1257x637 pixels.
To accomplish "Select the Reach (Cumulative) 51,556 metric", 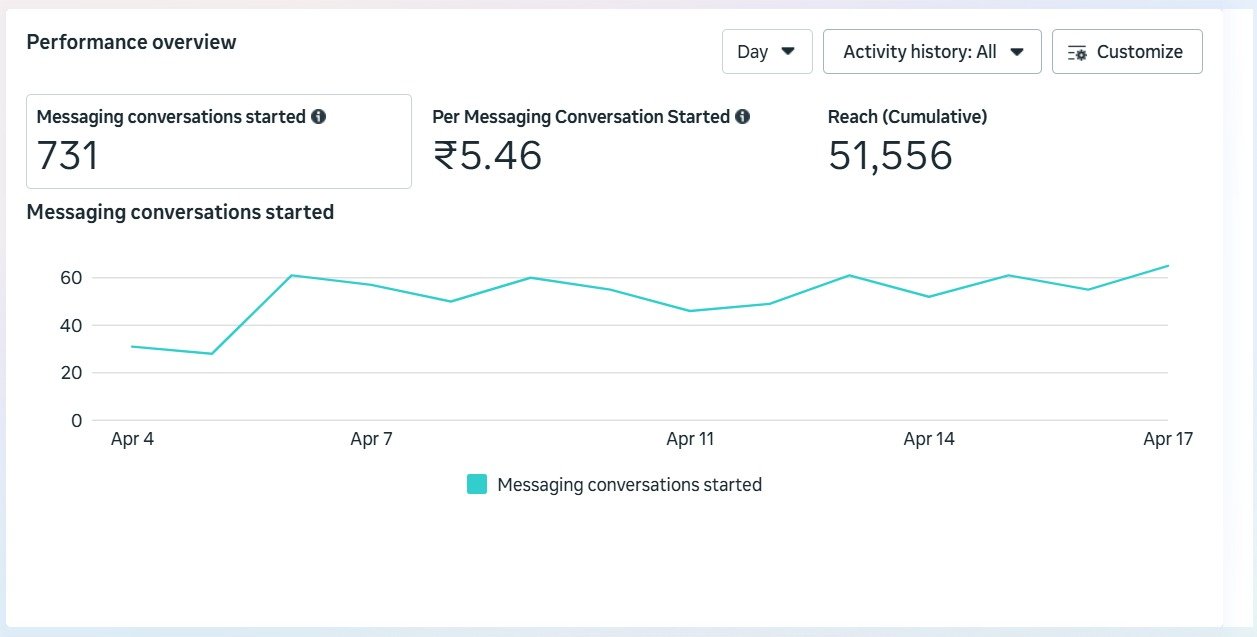I will tap(890, 155).
